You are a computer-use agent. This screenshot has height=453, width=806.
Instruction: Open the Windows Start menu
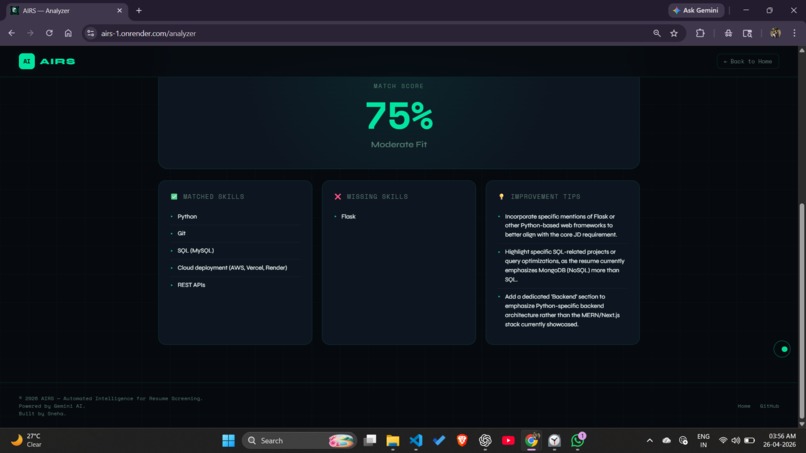228,440
